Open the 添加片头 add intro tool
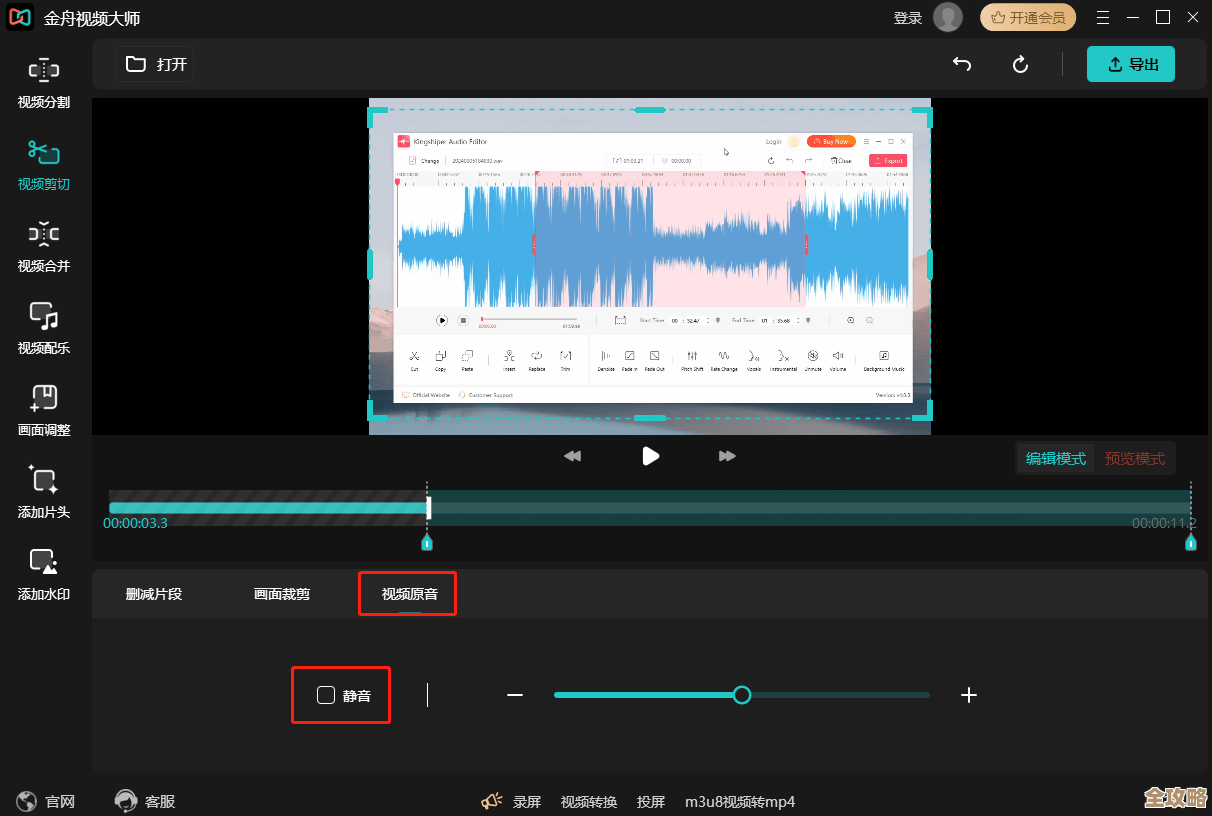This screenshot has width=1212, height=816. point(44,492)
